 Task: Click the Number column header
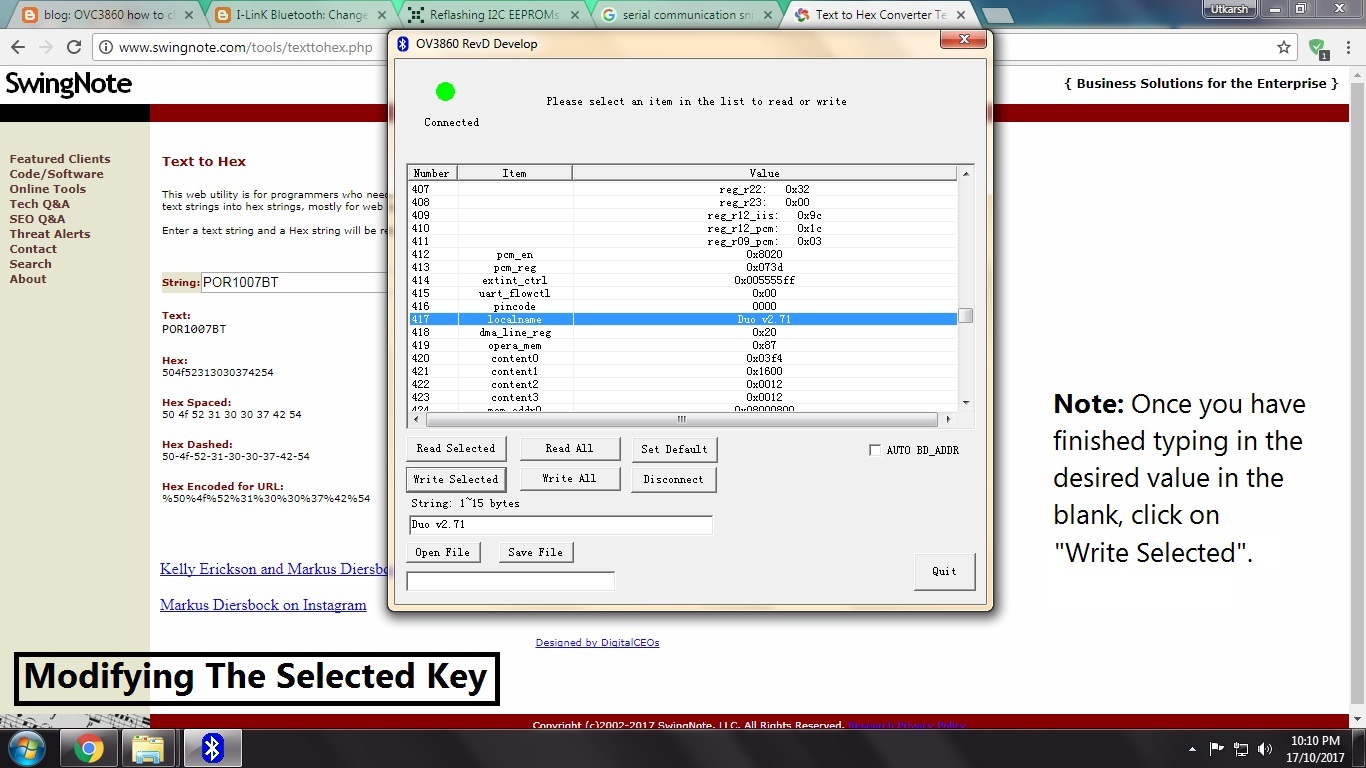432,173
